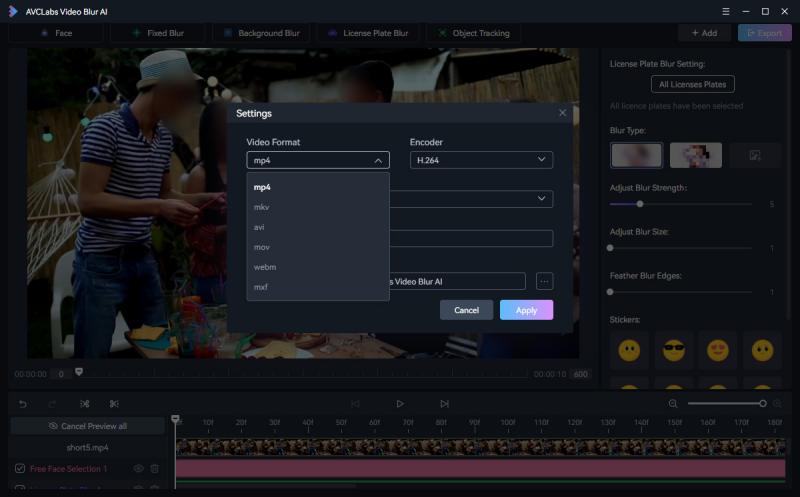Click the Adjust Blur Size slider handle
The image size is (800, 497).
click(x=610, y=248)
